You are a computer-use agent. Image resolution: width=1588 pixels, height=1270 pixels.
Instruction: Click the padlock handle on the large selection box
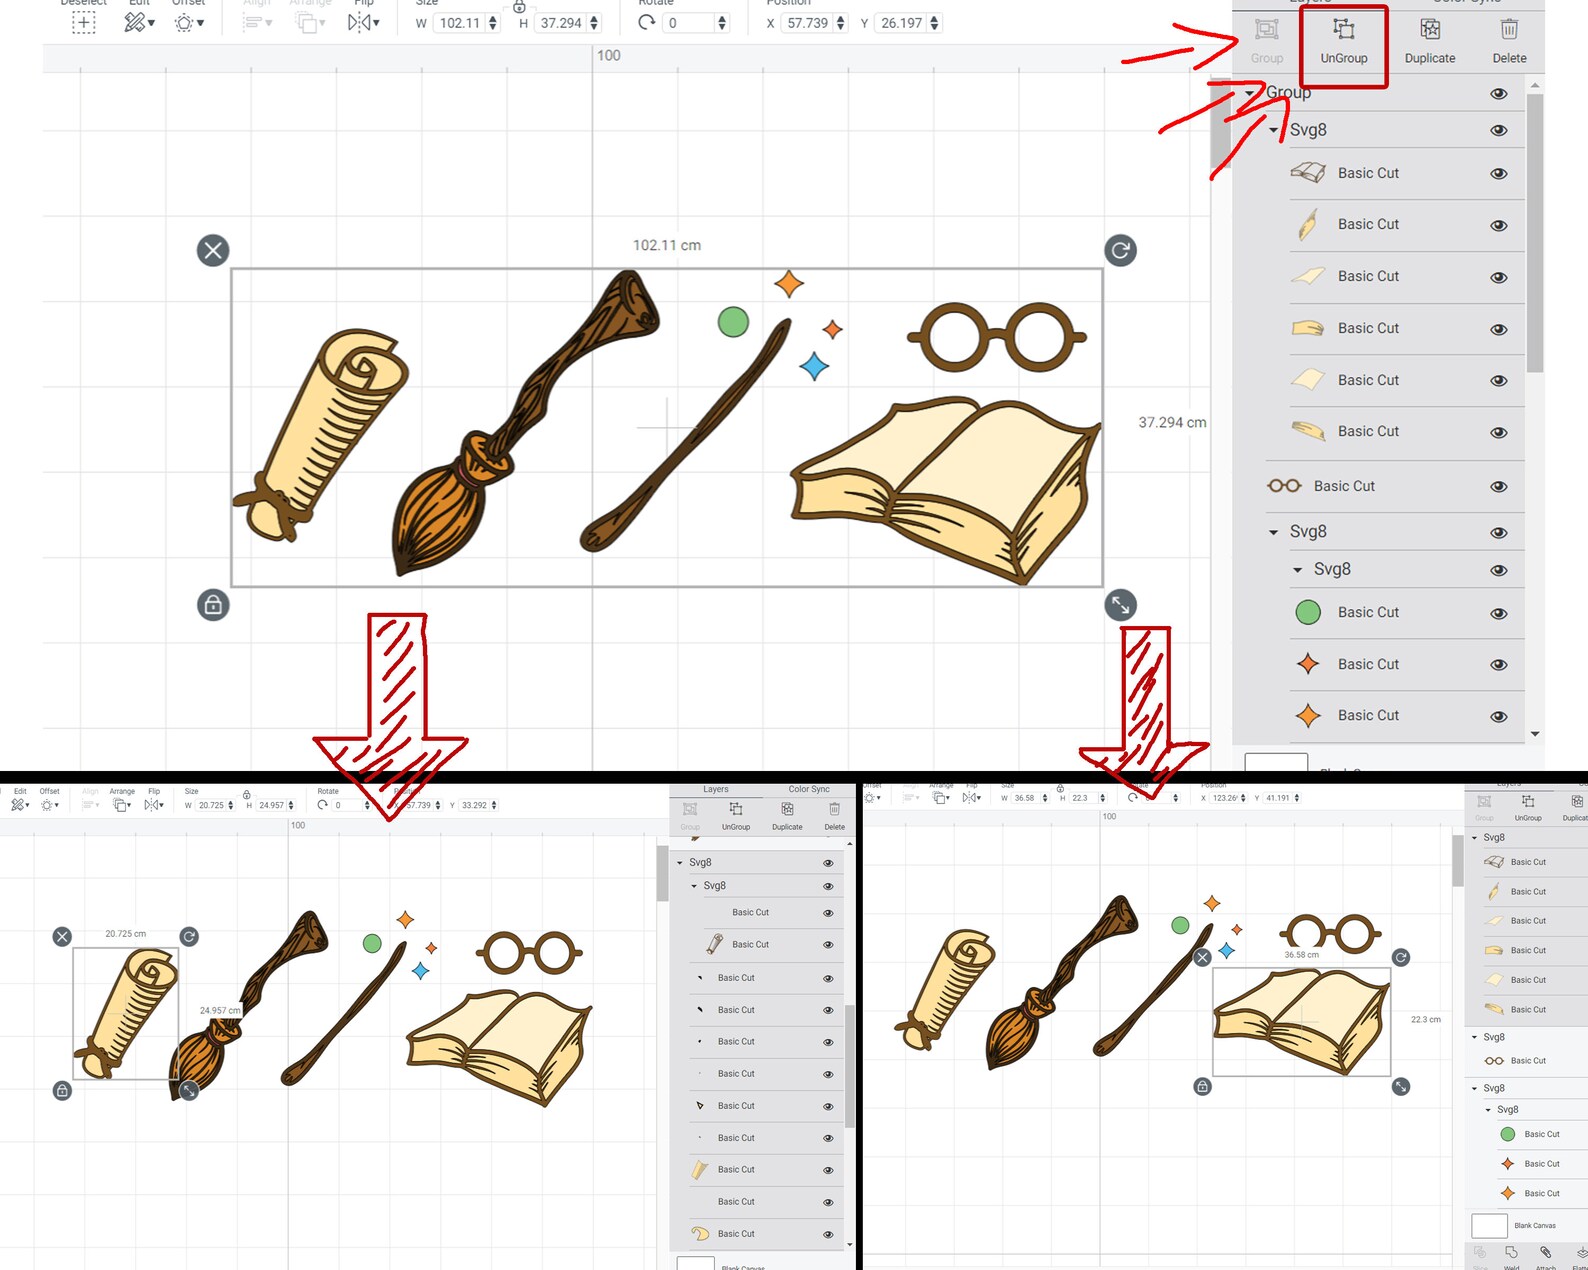tap(213, 605)
